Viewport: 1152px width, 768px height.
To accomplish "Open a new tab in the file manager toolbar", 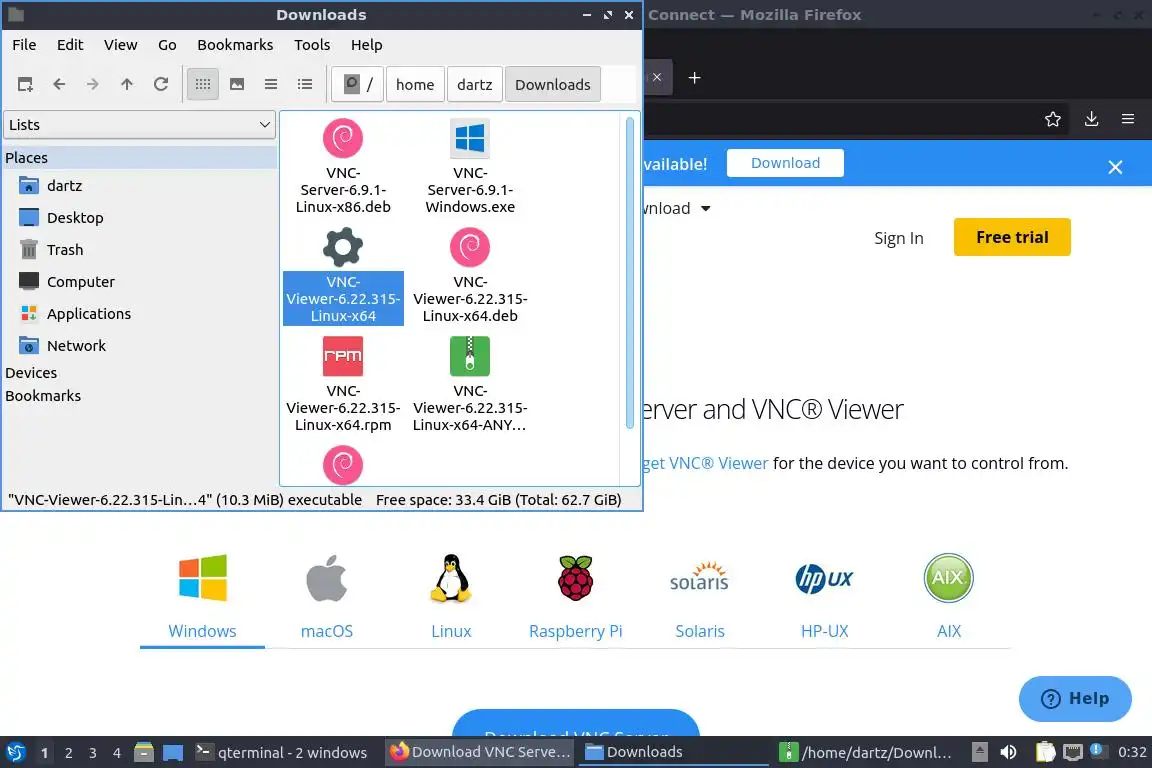I will (x=25, y=85).
